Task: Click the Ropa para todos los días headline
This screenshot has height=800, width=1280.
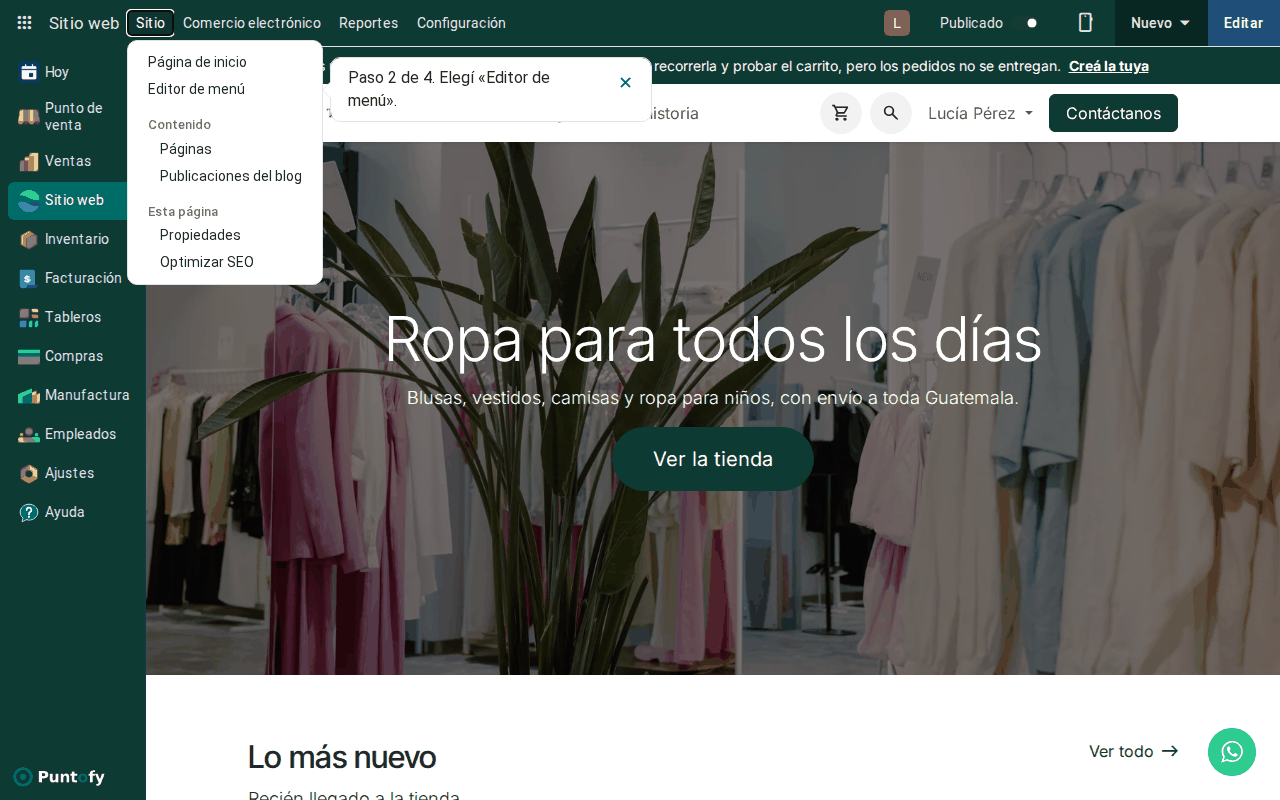Action: coord(713,339)
